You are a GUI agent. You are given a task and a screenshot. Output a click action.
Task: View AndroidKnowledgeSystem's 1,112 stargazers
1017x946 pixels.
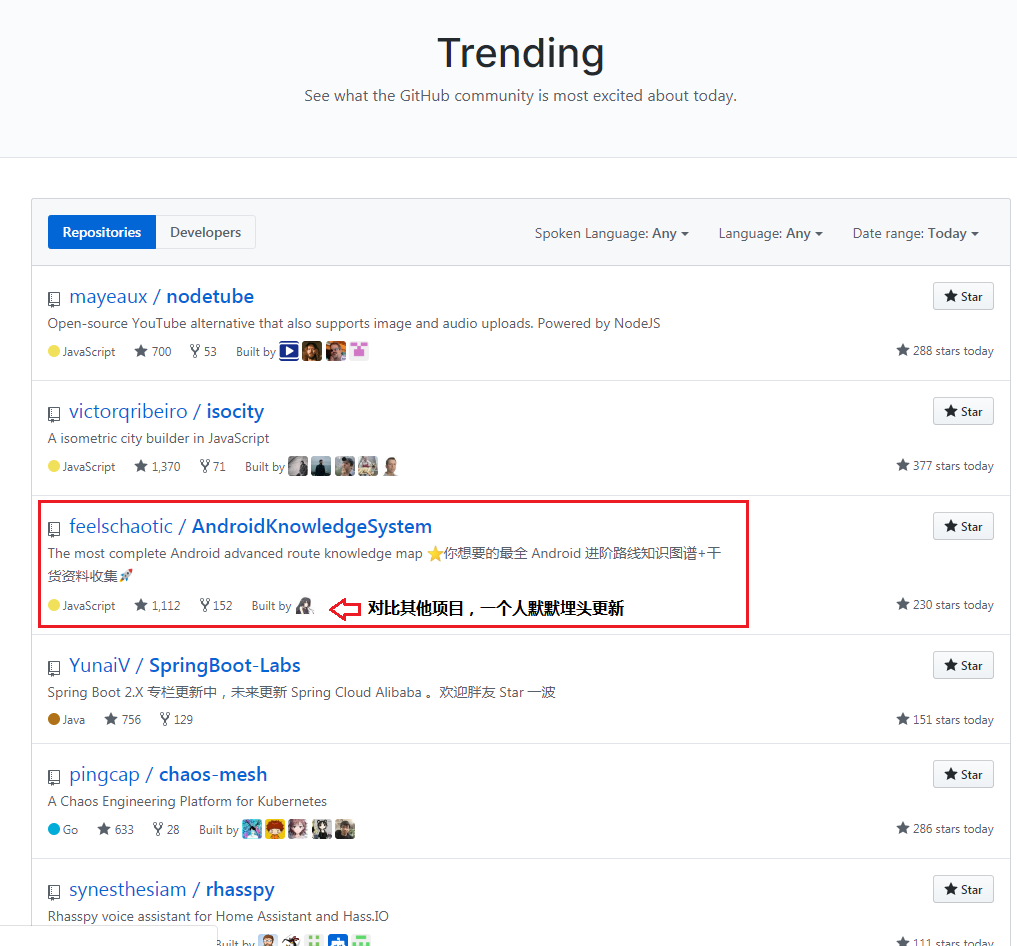[x=158, y=605]
